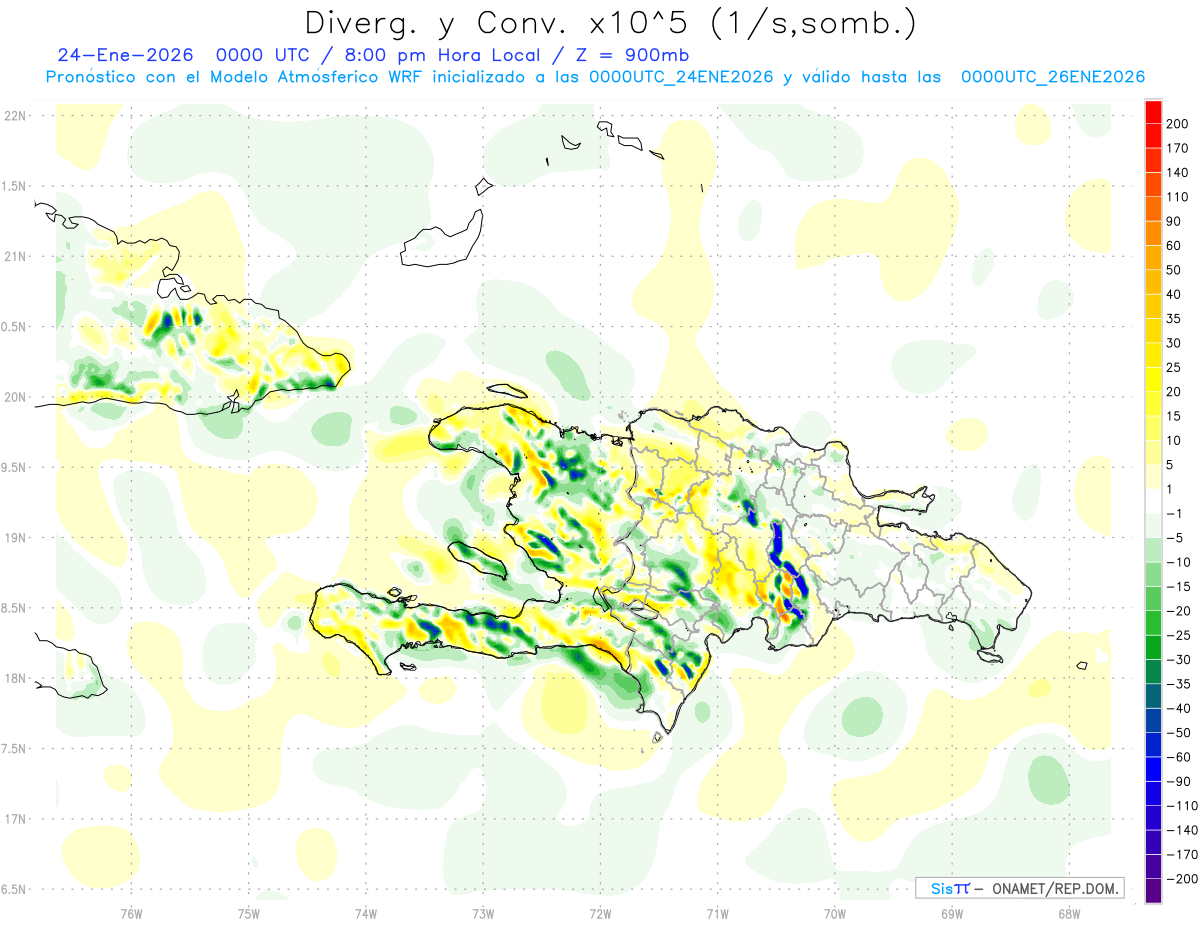
Task: Click the 6.5N latitude label
Action: pyautogui.click(x=14, y=888)
